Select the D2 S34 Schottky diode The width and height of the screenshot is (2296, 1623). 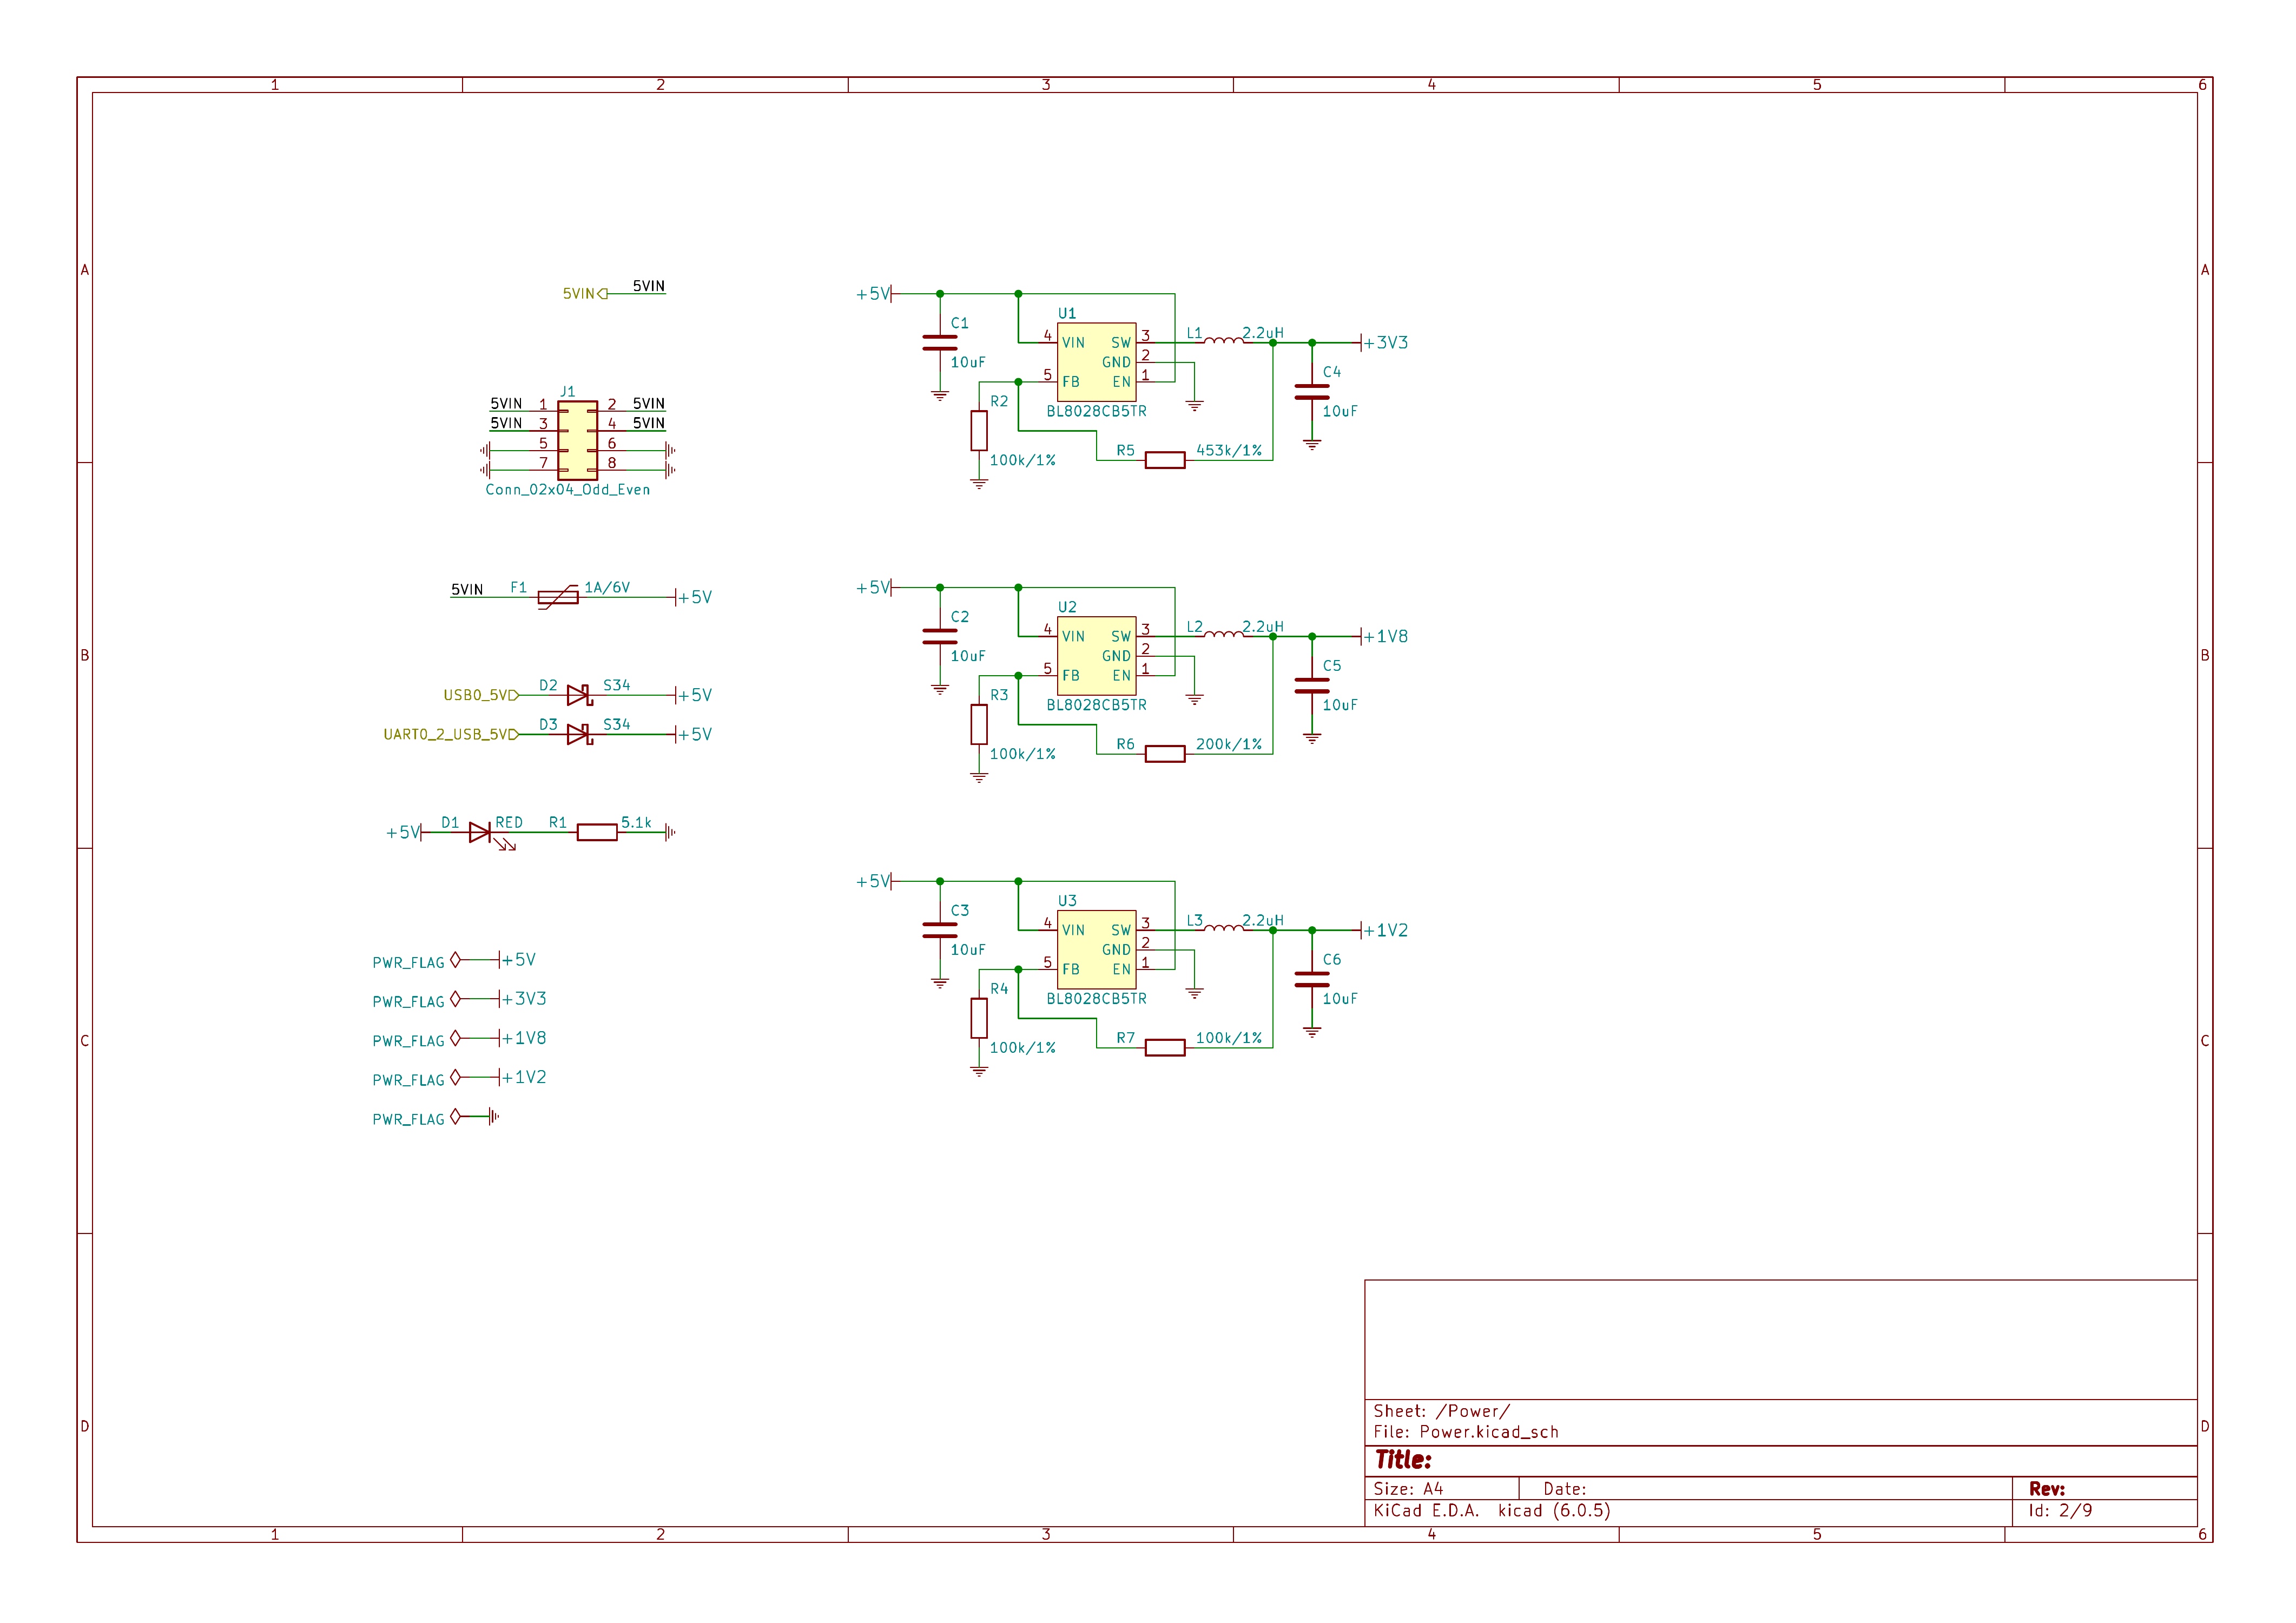click(579, 695)
